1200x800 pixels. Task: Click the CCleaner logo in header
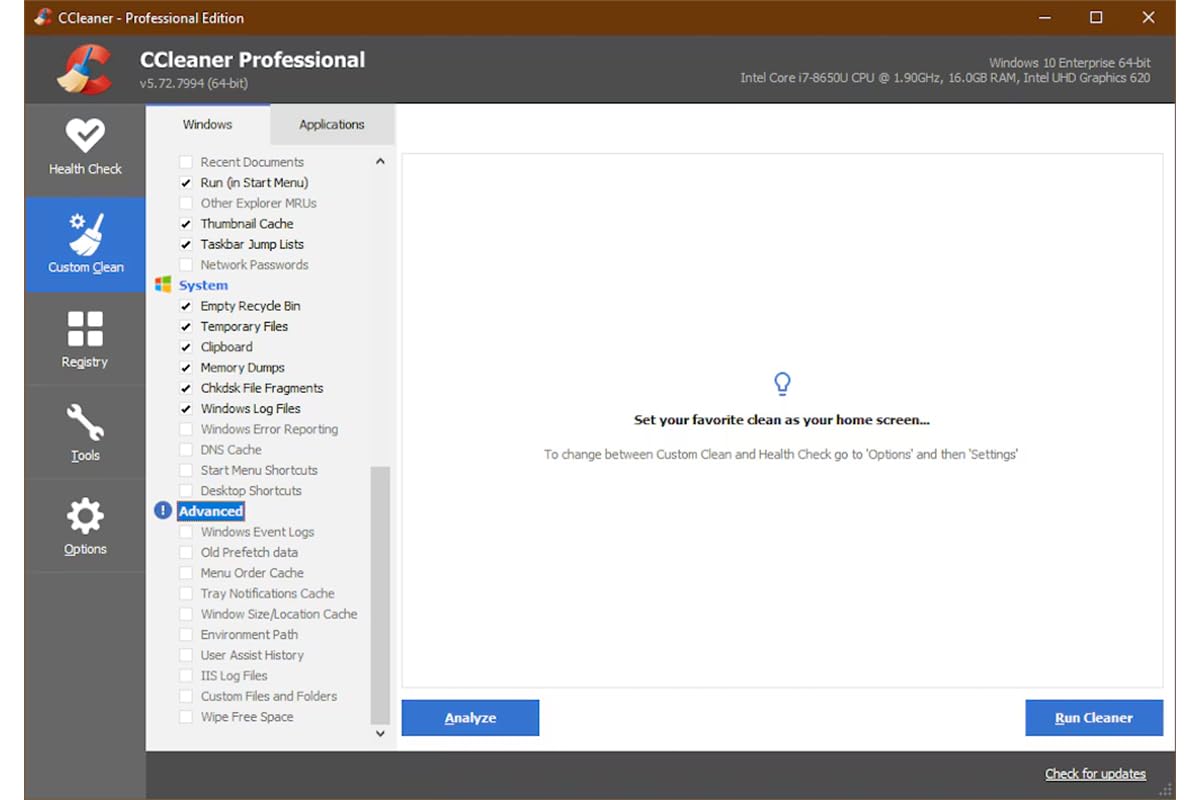coord(85,69)
